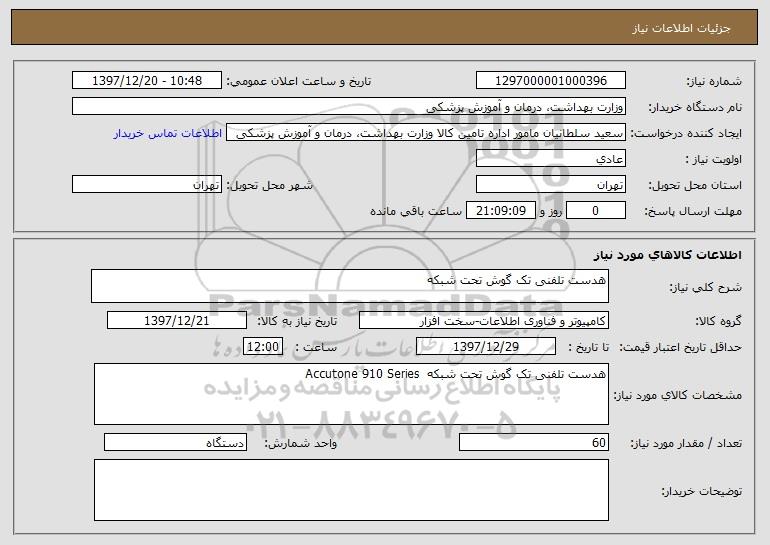The width and height of the screenshot is (770, 545).
Task: Click the تاریخ و ساعت اعلان عمومی label
Action: pyautogui.click(x=299, y=82)
